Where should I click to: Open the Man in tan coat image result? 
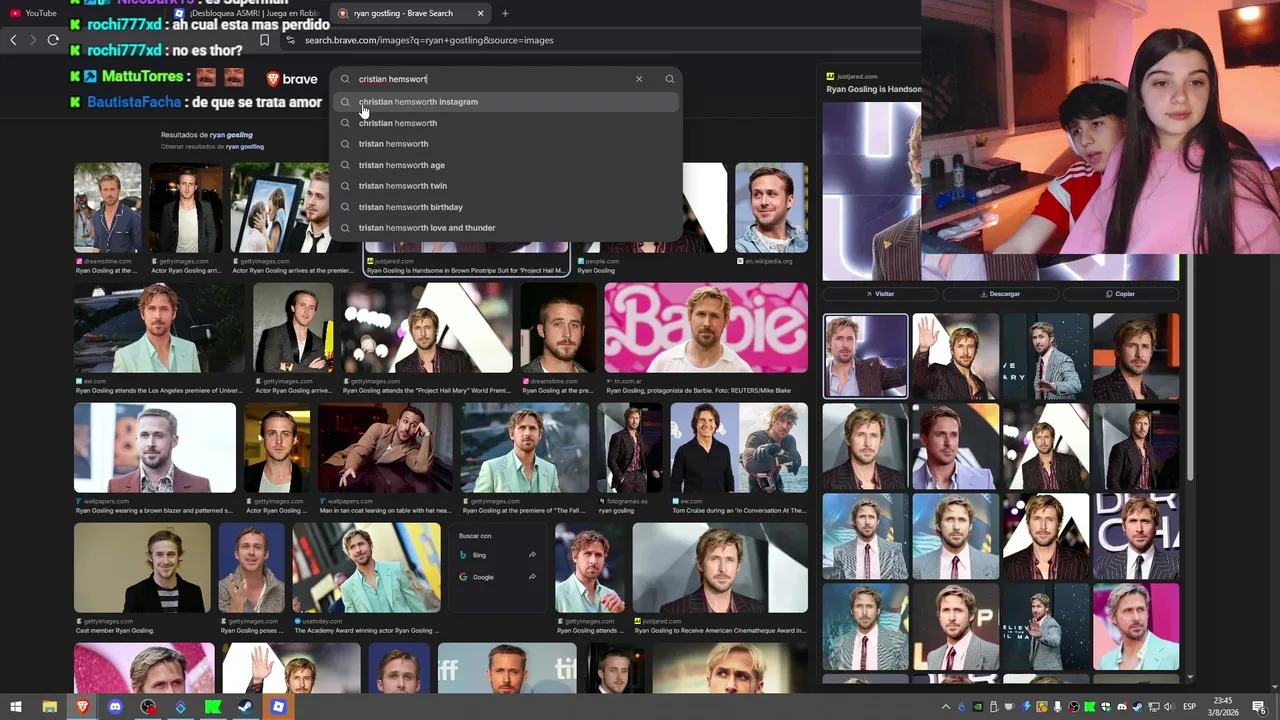click(x=385, y=448)
